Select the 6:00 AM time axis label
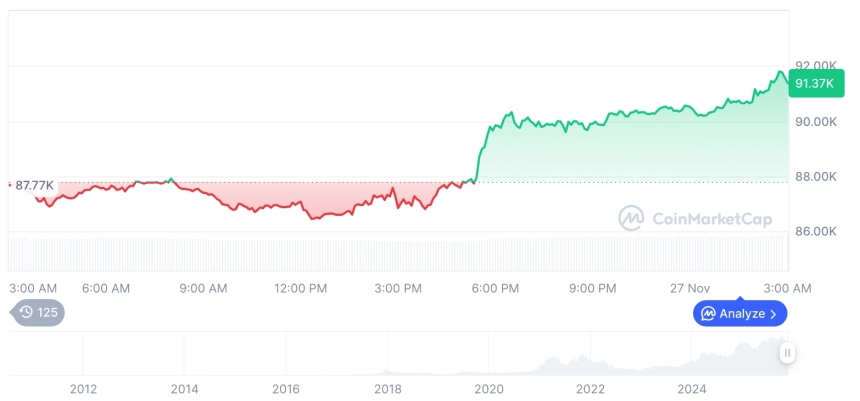The width and height of the screenshot is (860, 401). point(105,288)
